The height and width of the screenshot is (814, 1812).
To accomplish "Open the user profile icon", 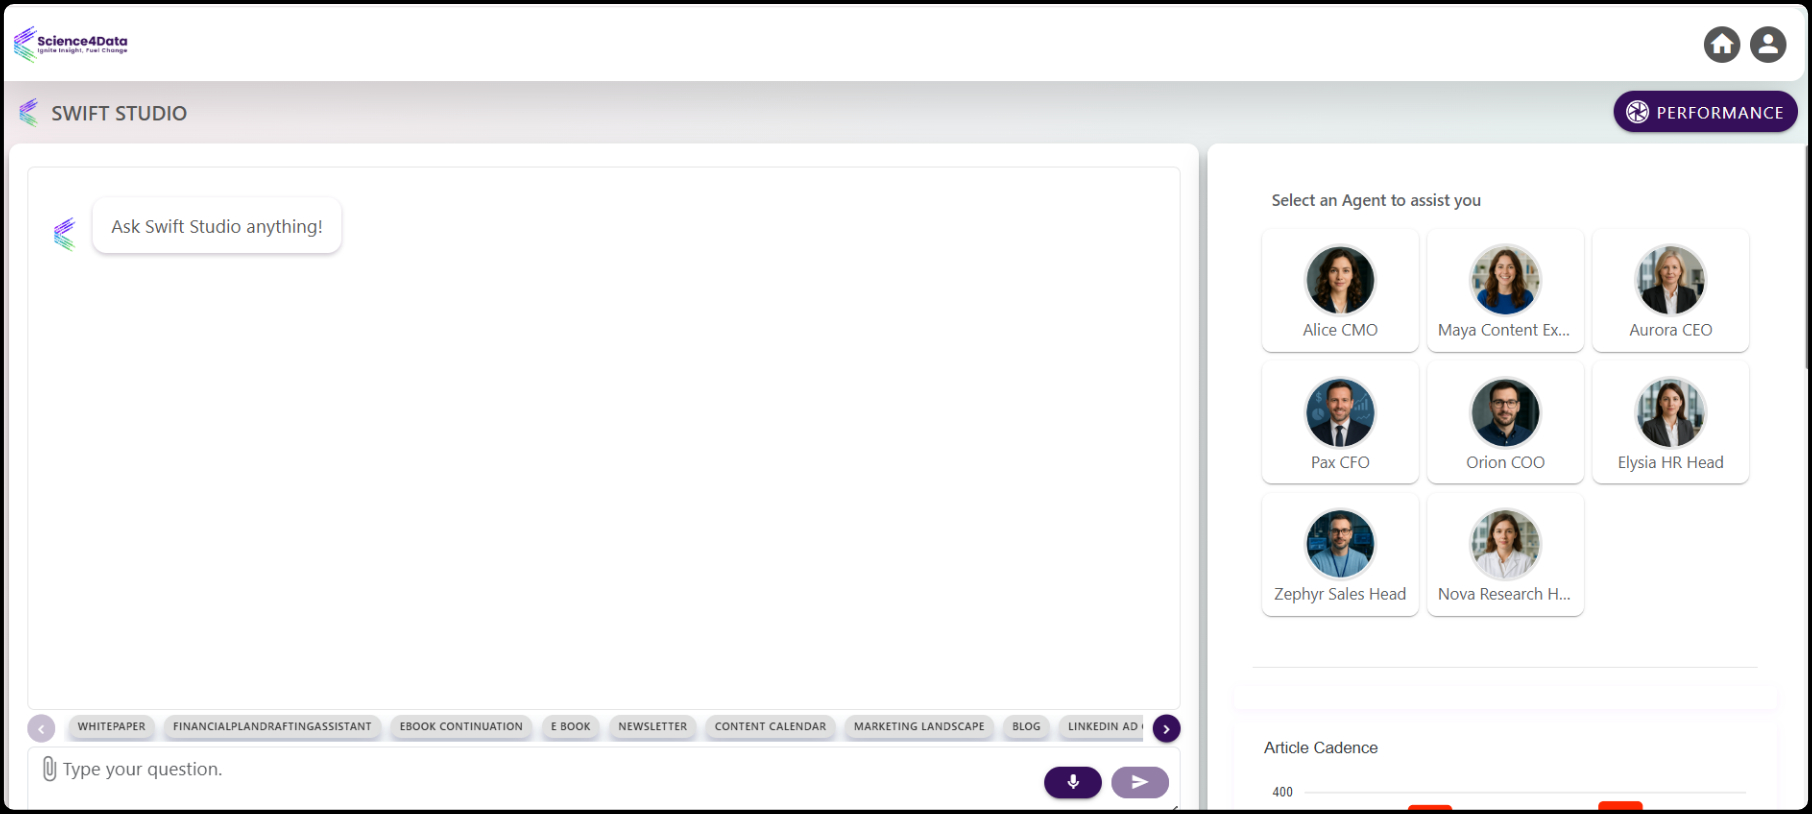I will click(1768, 44).
